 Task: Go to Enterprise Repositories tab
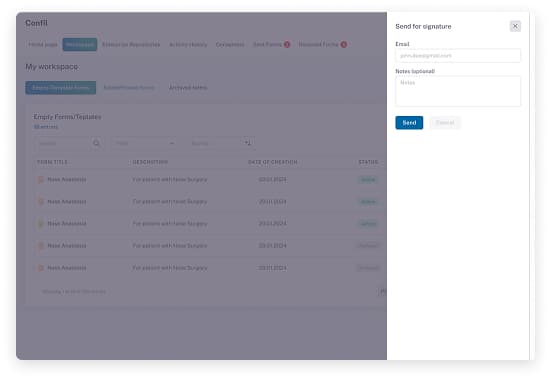point(131,45)
